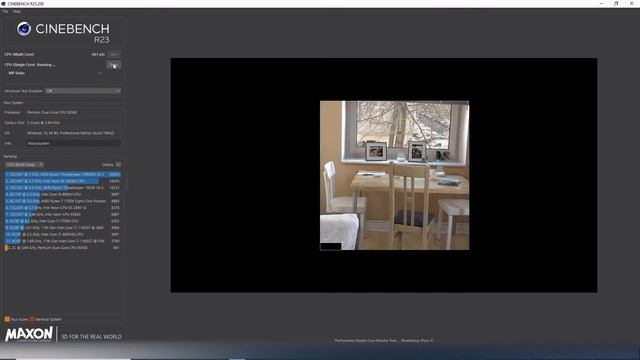Screen dimensions: 640x360
Task: Stop the running CPU (Single Core) test
Action: click(x=114, y=65)
